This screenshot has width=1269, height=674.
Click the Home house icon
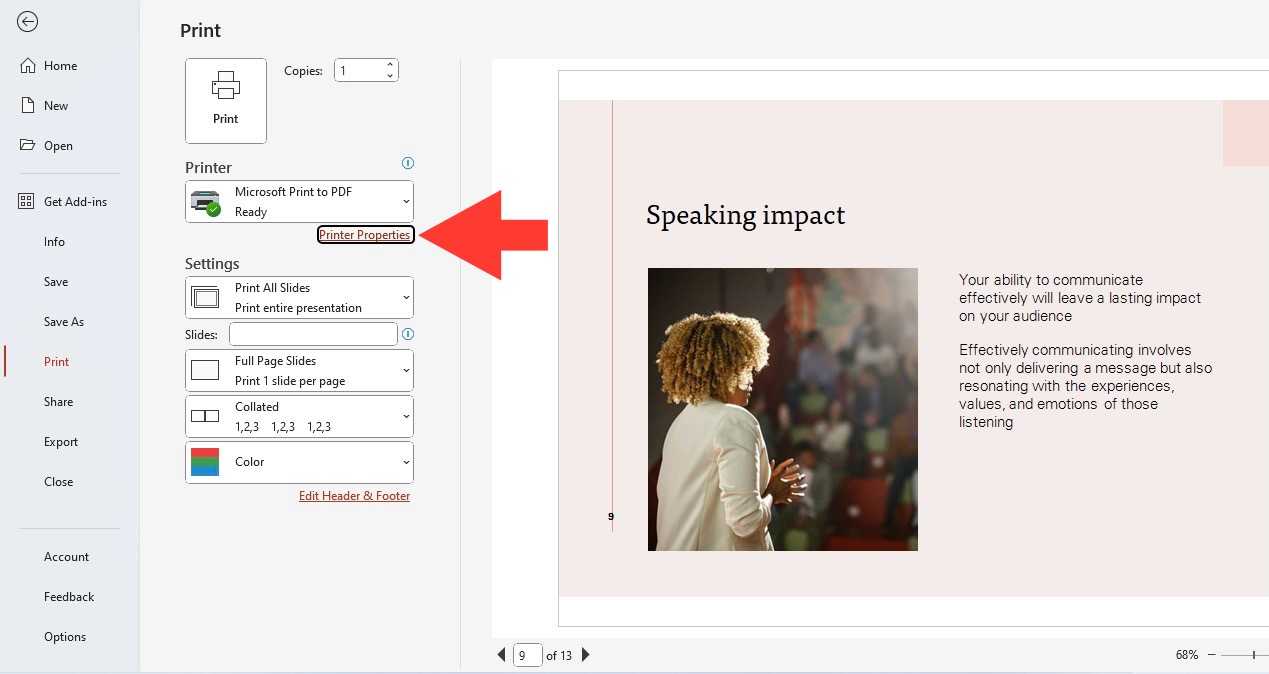click(x=27, y=66)
